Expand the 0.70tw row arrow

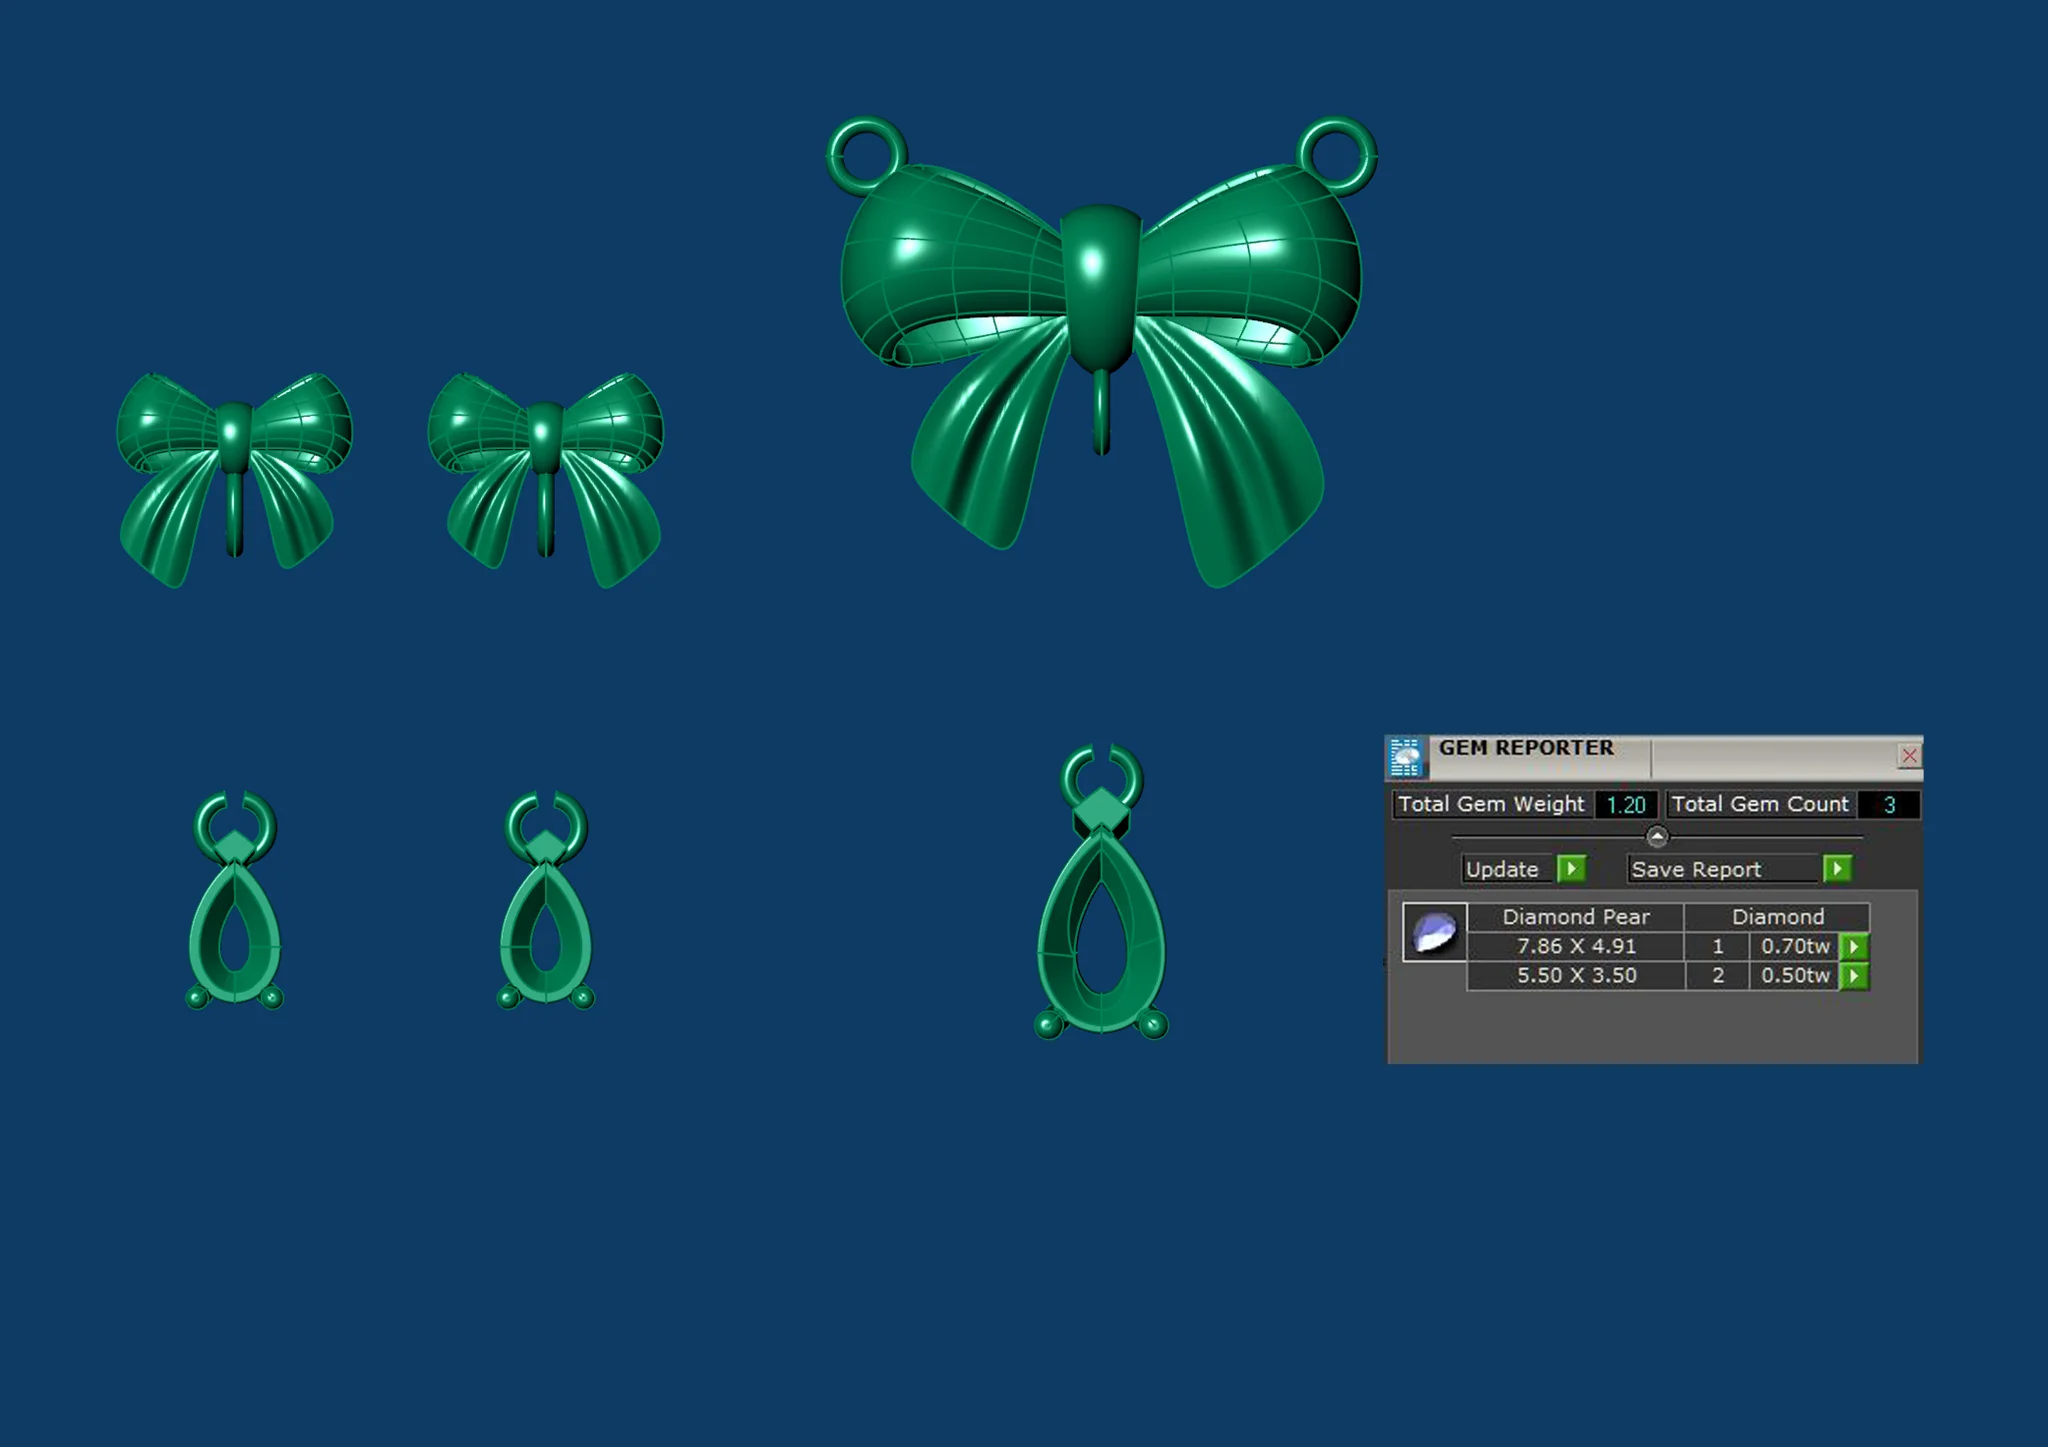[1855, 946]
